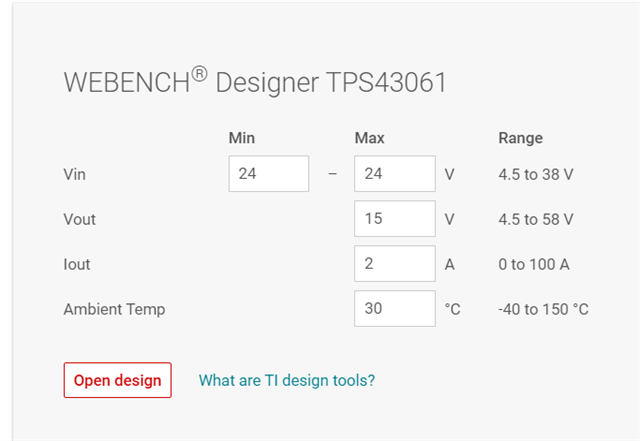Click the °C unit beside Ambient Temp
Image resolution: width=640 pixels, height=441 pixels.
tap(453, 309)
